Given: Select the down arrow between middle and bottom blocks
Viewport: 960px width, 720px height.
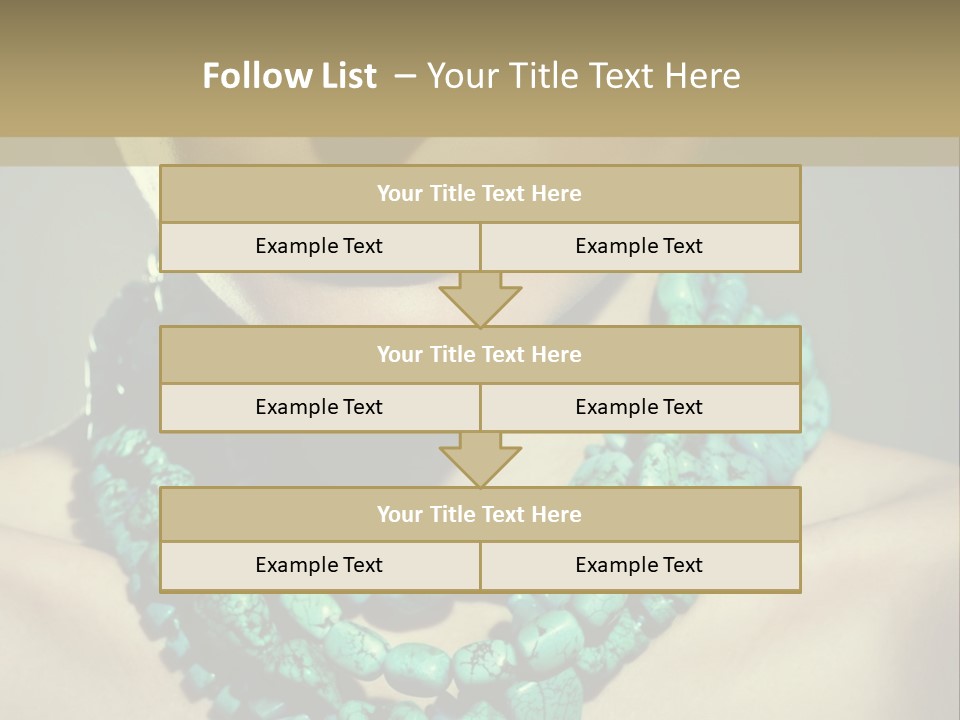Looking at the screenshot, I should (x=480, y=461).
